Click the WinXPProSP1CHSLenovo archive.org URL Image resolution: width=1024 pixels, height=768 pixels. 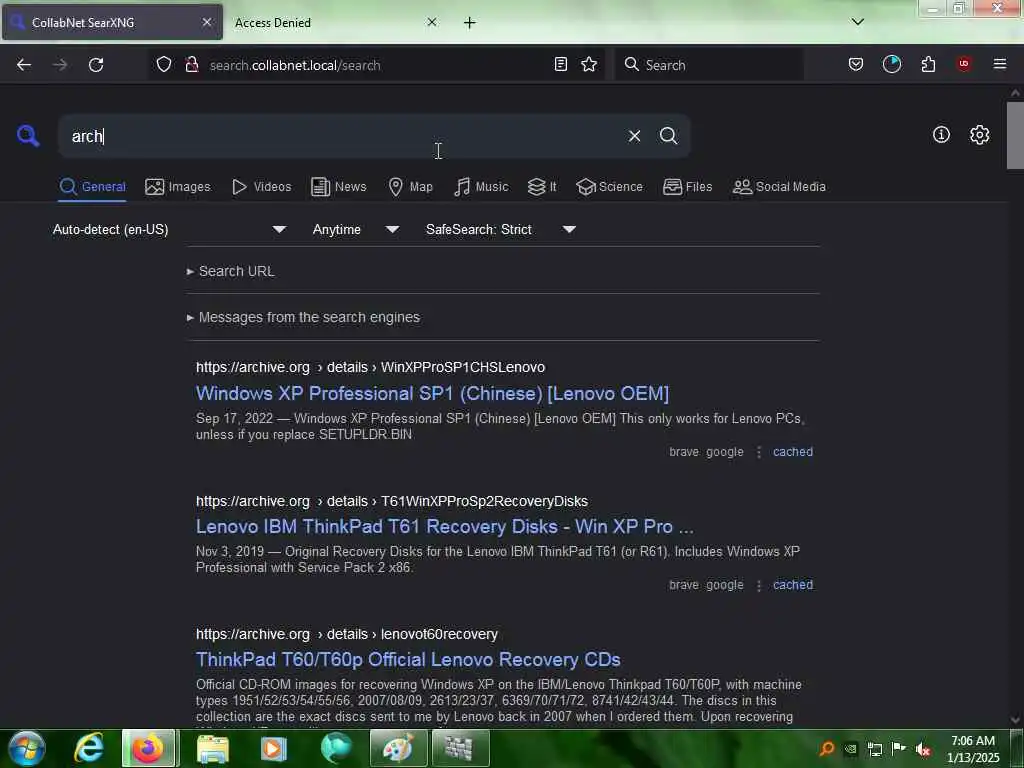[x=370, y=367]
